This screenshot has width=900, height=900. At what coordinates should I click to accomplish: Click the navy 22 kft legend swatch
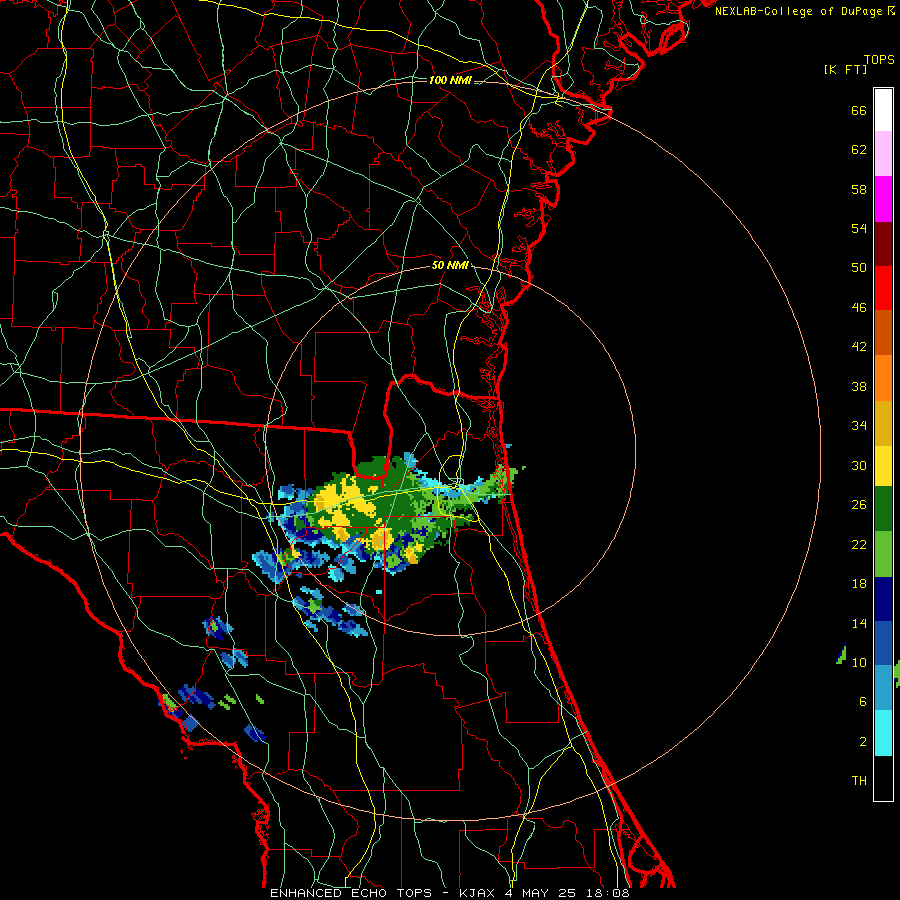click(883, 599)
